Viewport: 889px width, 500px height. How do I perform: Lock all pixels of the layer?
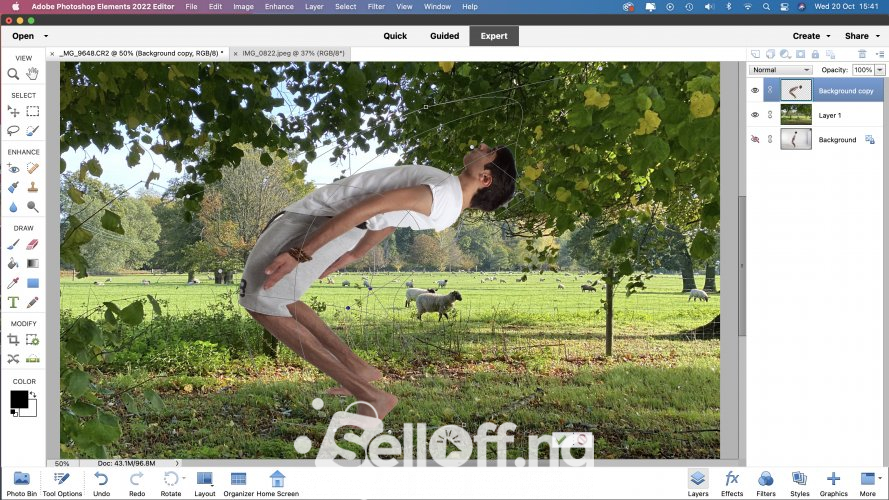pyautogui.click(x=815, y=54)
